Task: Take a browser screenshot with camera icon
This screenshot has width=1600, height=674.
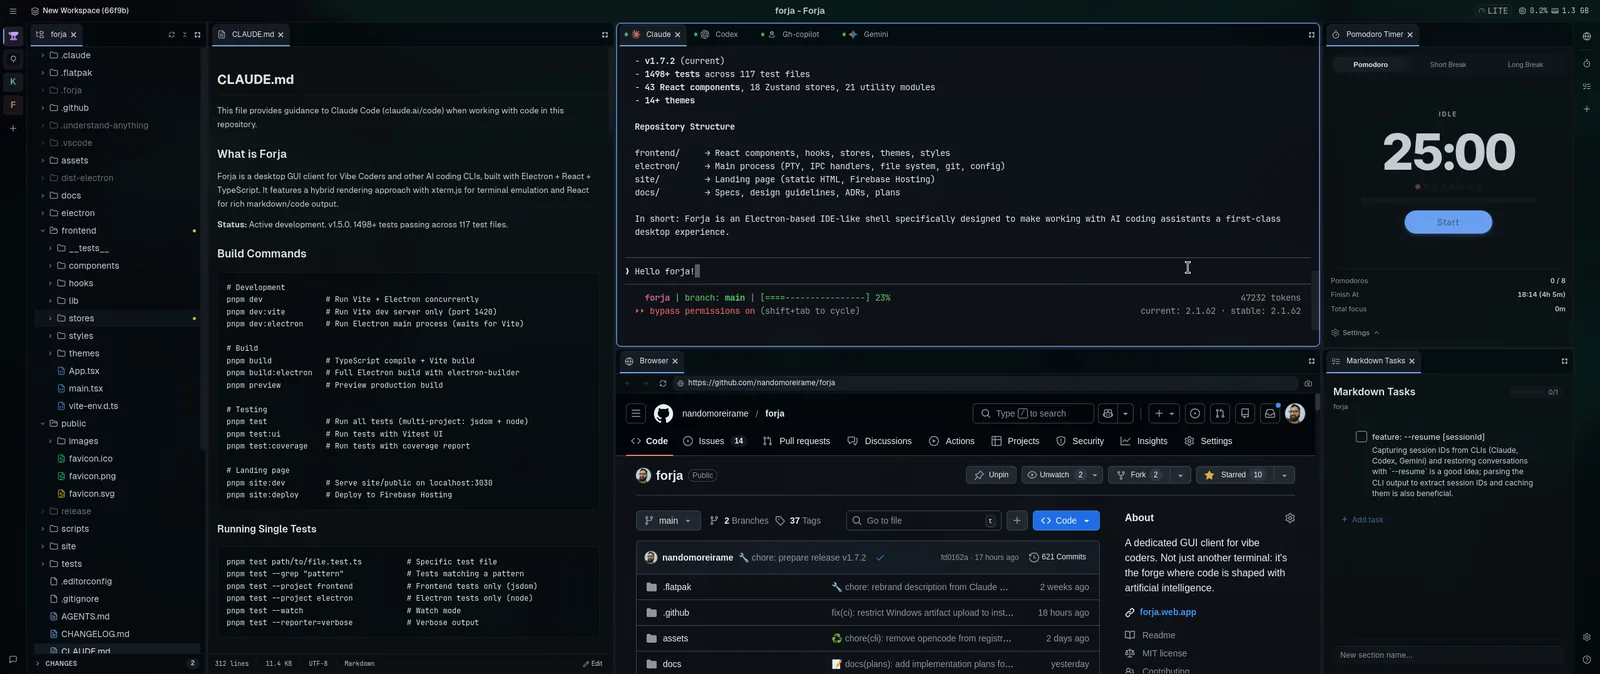Action: (x=1308, y=383)
